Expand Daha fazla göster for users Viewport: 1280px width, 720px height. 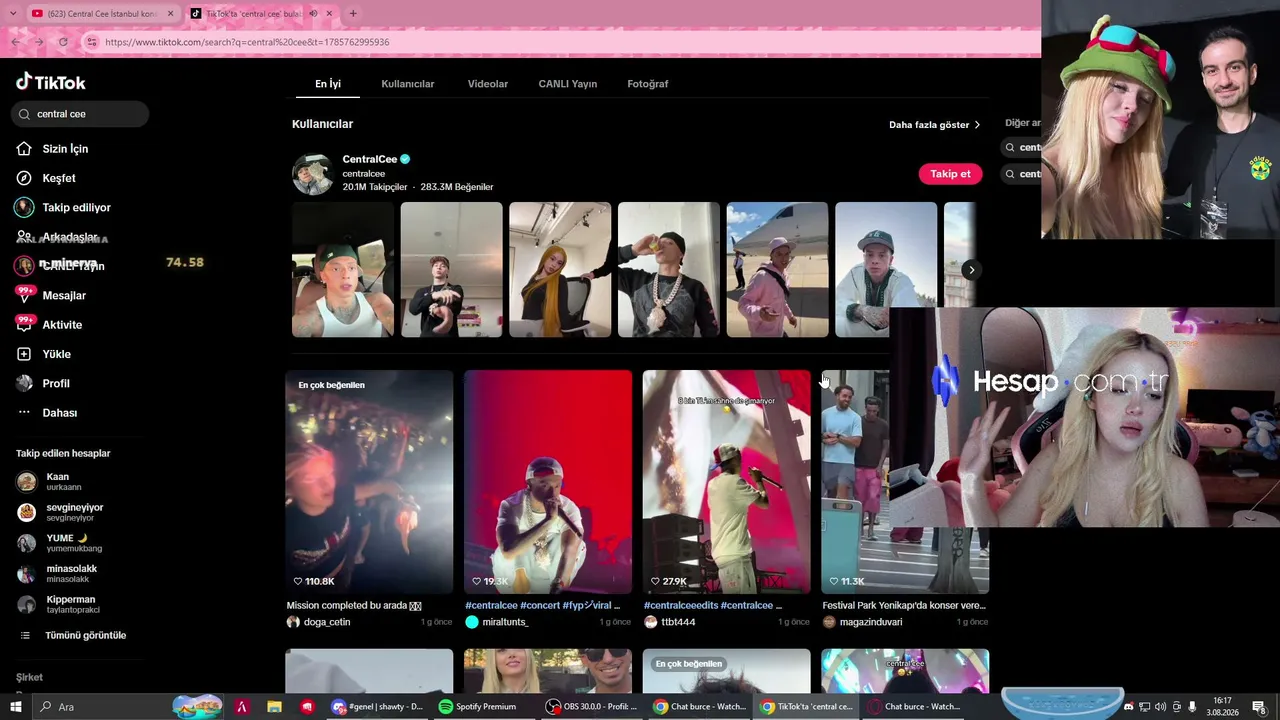pyautogui.click(x=934, y=125)
